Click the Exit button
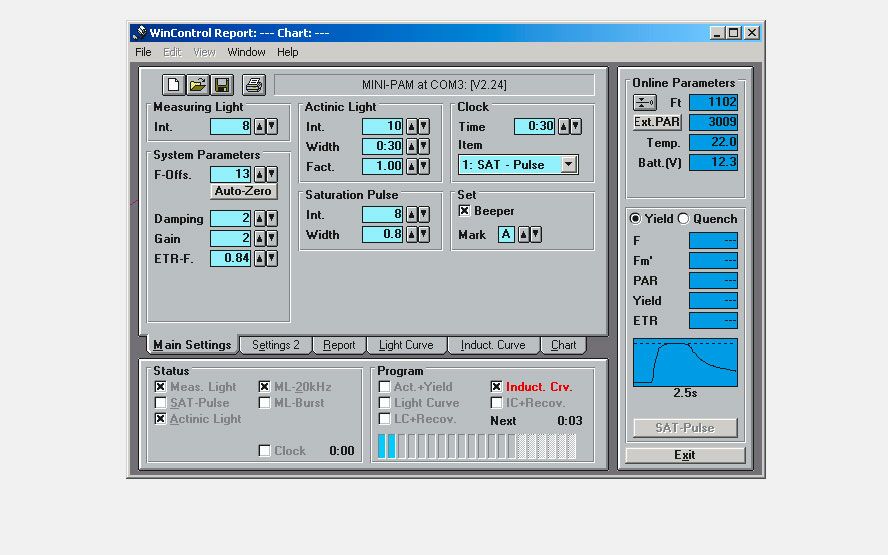 pos(685,455)
